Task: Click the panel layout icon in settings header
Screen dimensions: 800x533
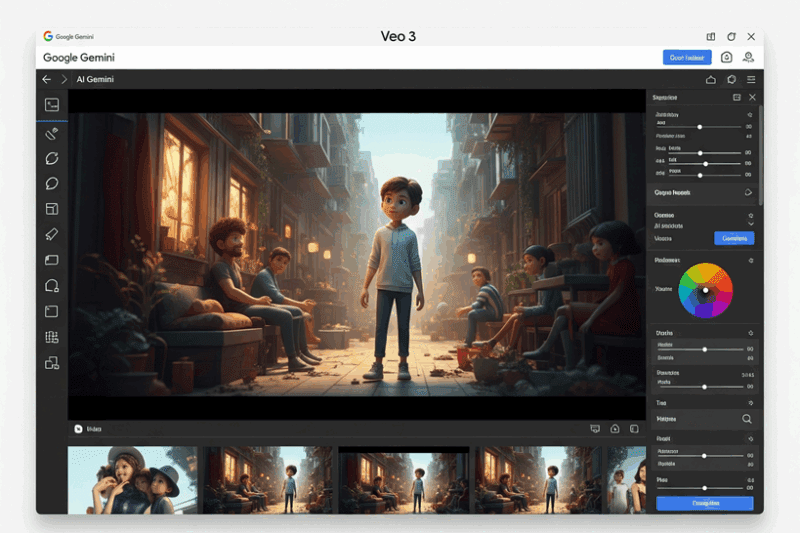Action: [x=737, y=97]
